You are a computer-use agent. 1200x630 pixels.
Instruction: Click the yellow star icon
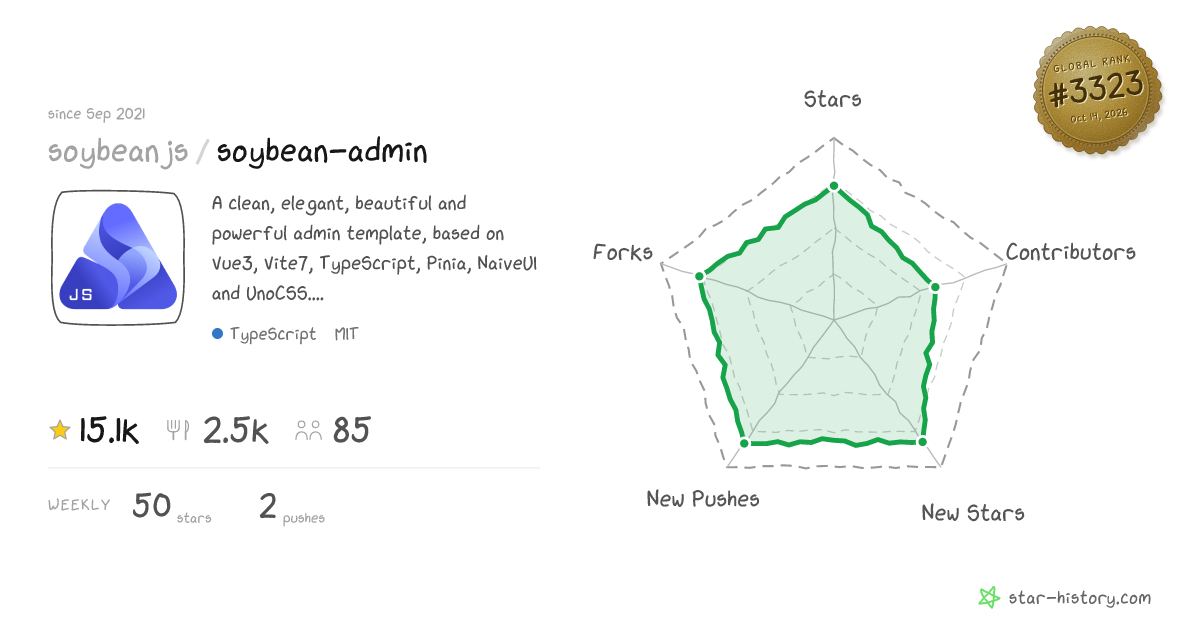coord(59,431)
